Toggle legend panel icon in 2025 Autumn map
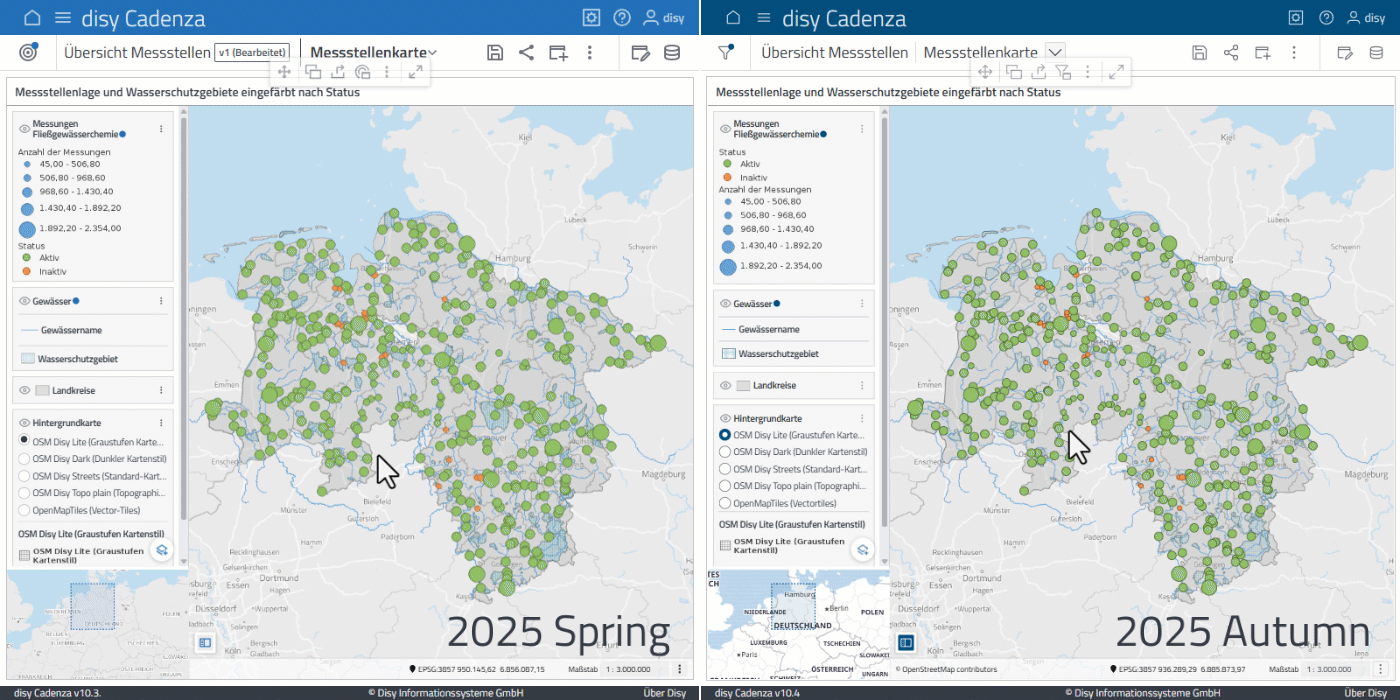Screen dimensions: 1400x700 pyautogui.click(x=906, y=642)
